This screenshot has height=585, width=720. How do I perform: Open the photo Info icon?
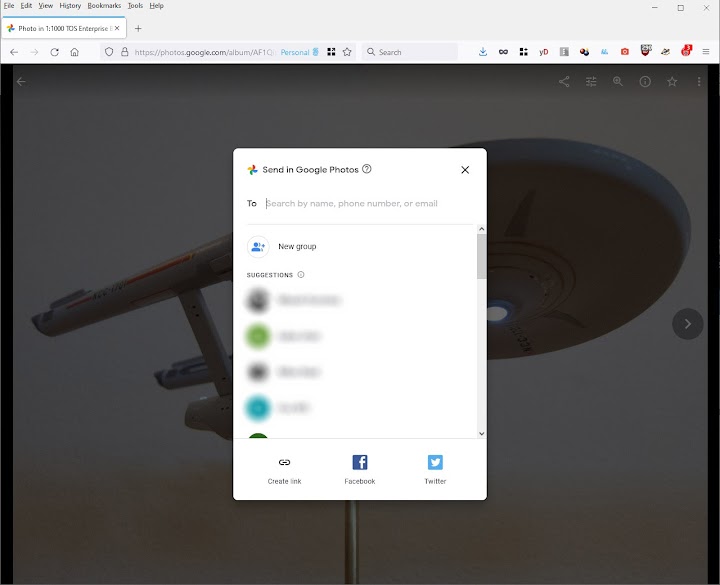(x=645, y=82)
